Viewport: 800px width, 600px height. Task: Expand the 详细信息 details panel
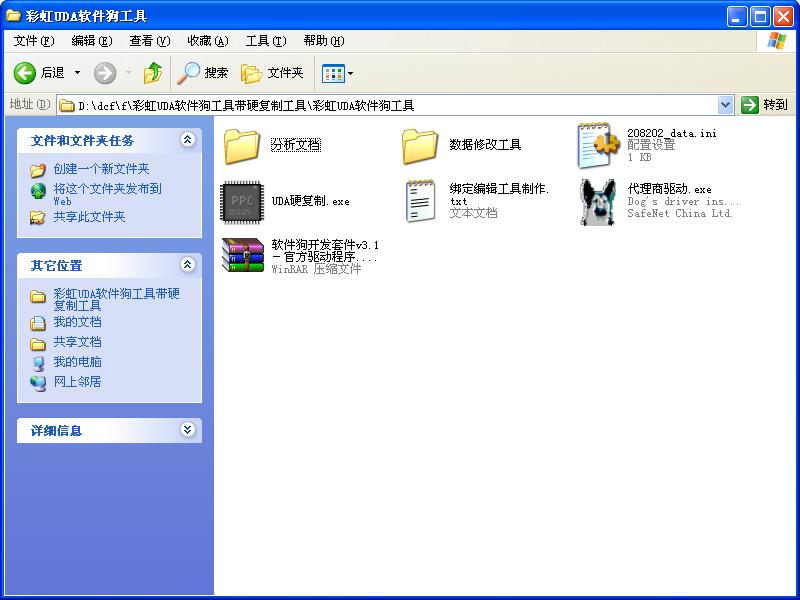coord(187,430)
